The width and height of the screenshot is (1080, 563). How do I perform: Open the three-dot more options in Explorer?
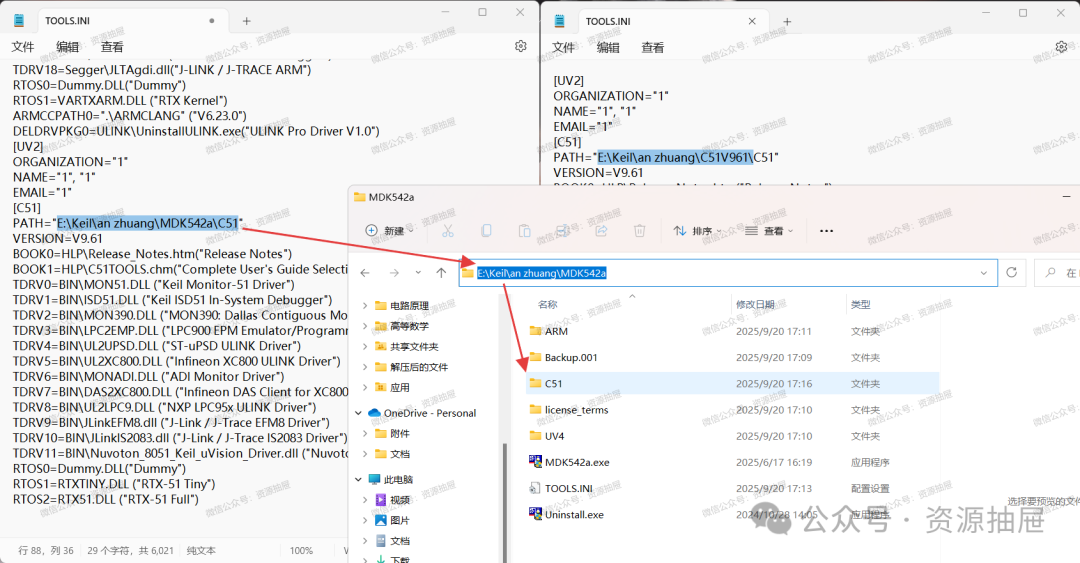[x=827, y=231]
